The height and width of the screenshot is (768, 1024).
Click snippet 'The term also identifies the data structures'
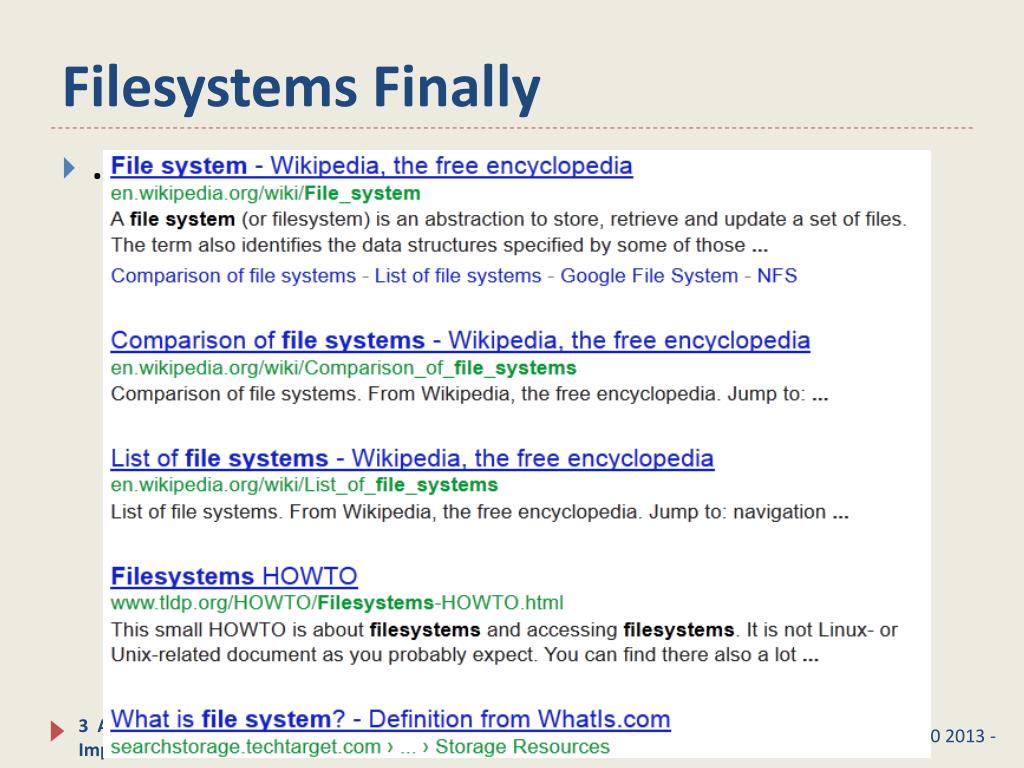click(x=439, y=246)
